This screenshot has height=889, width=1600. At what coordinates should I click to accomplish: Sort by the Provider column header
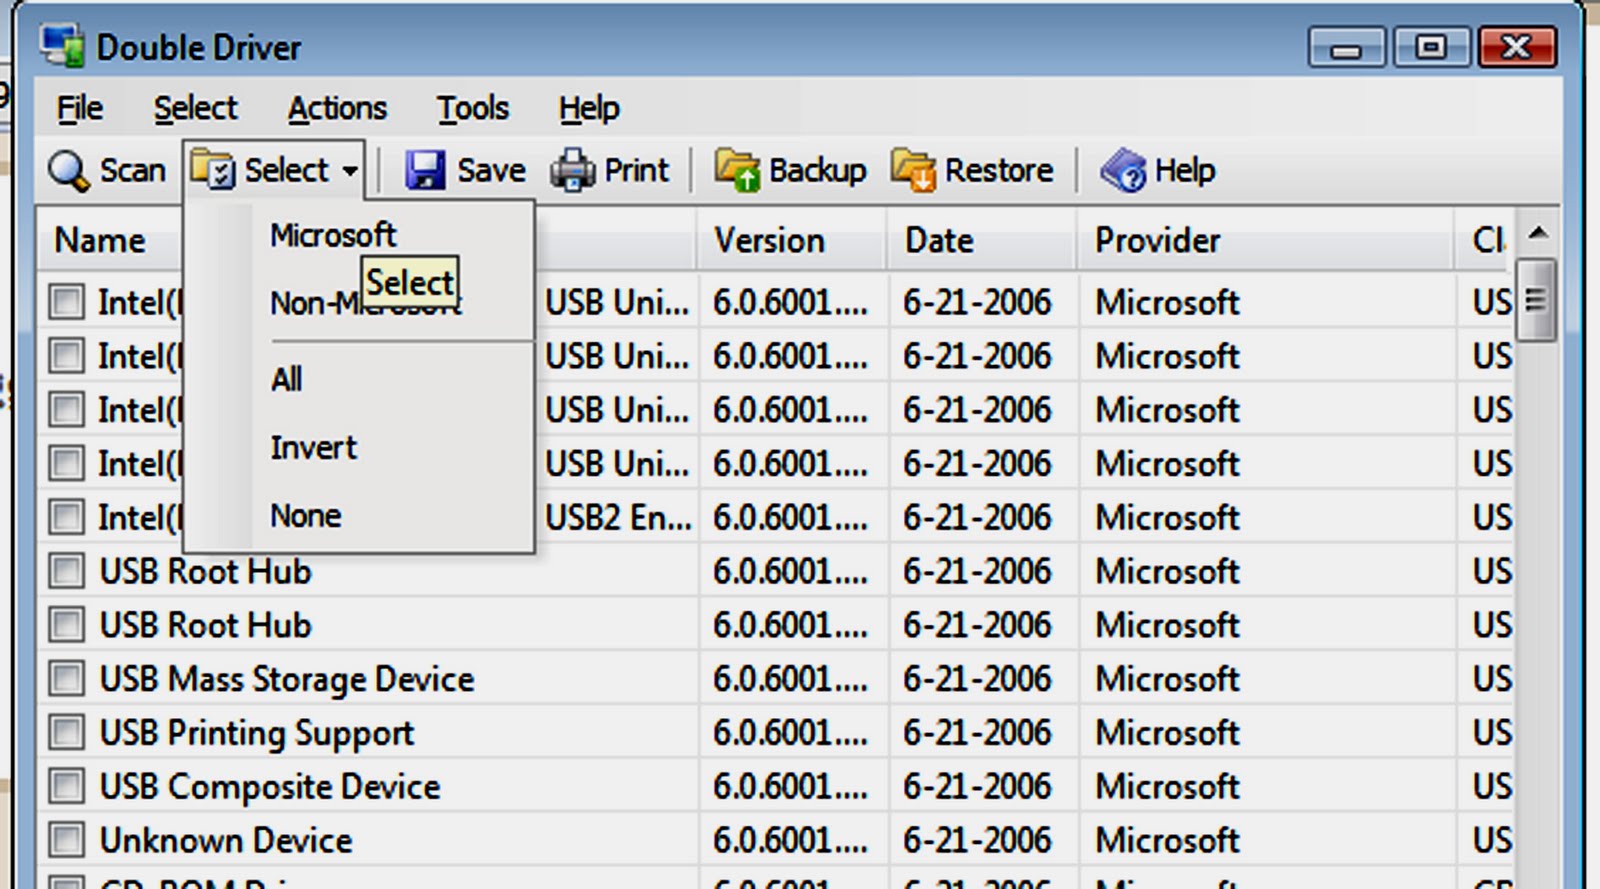(x=1266, y=240)
